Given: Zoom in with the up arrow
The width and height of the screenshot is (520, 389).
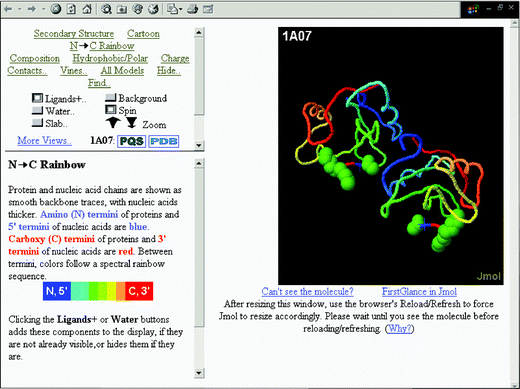Looking at the screenshot, I should [x=113, y=123].
